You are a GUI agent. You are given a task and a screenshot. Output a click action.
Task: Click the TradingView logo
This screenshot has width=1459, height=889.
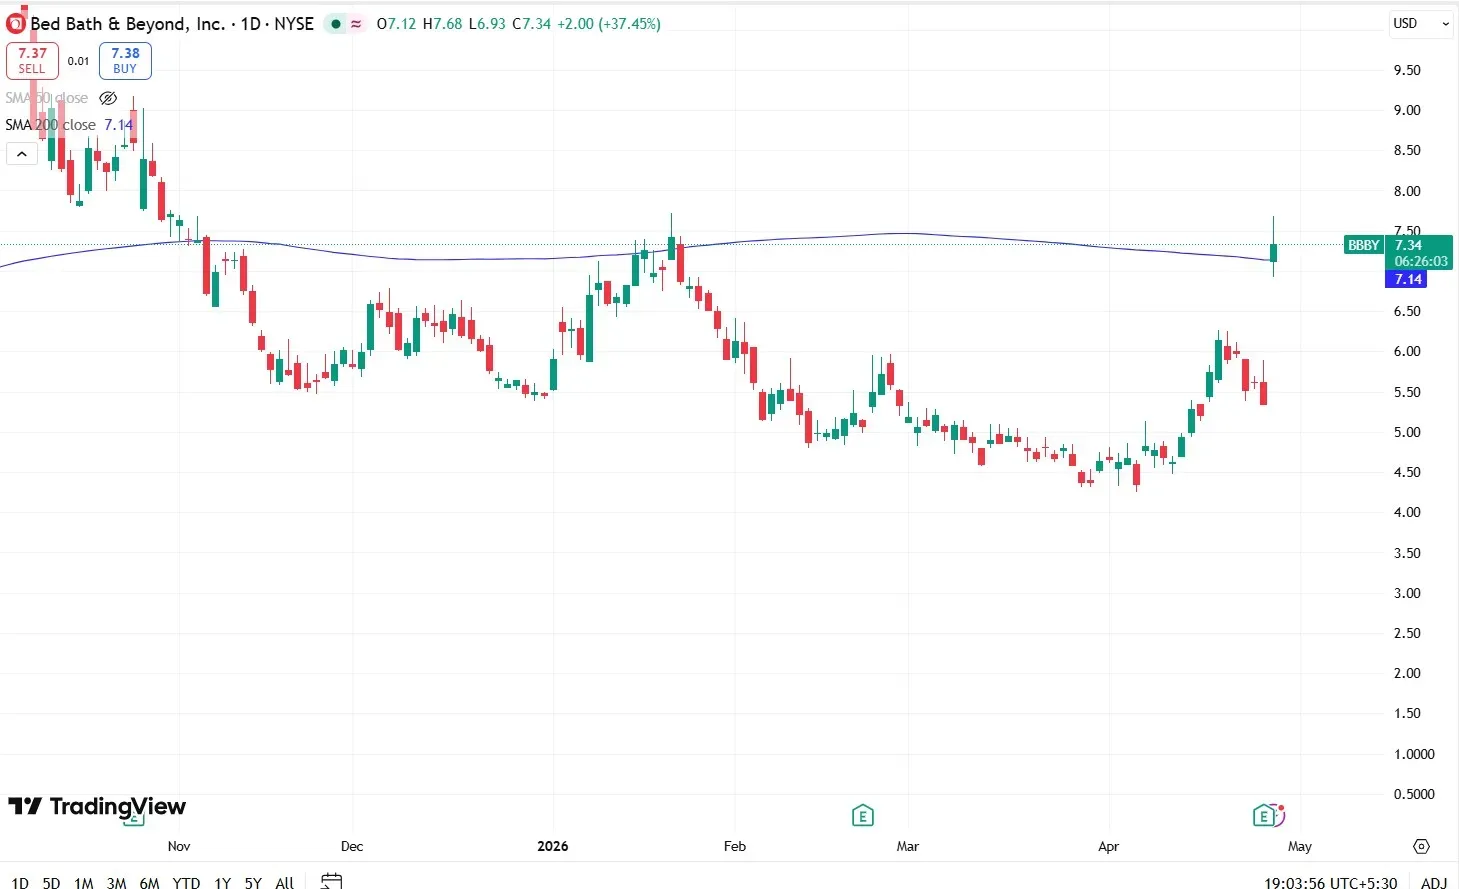tap(97, 807)
